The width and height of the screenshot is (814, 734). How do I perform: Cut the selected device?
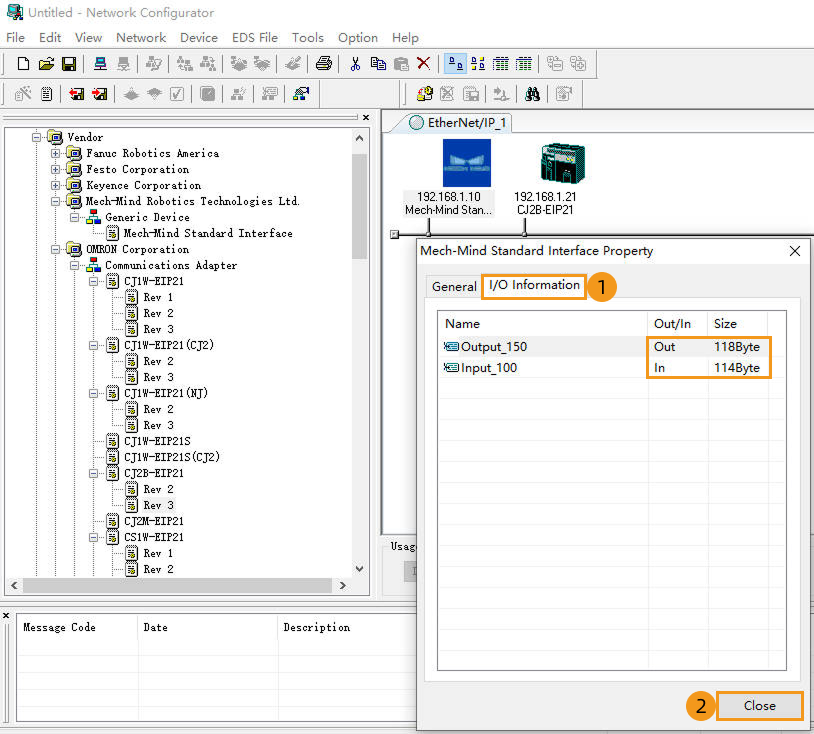(x=355, y=63)
